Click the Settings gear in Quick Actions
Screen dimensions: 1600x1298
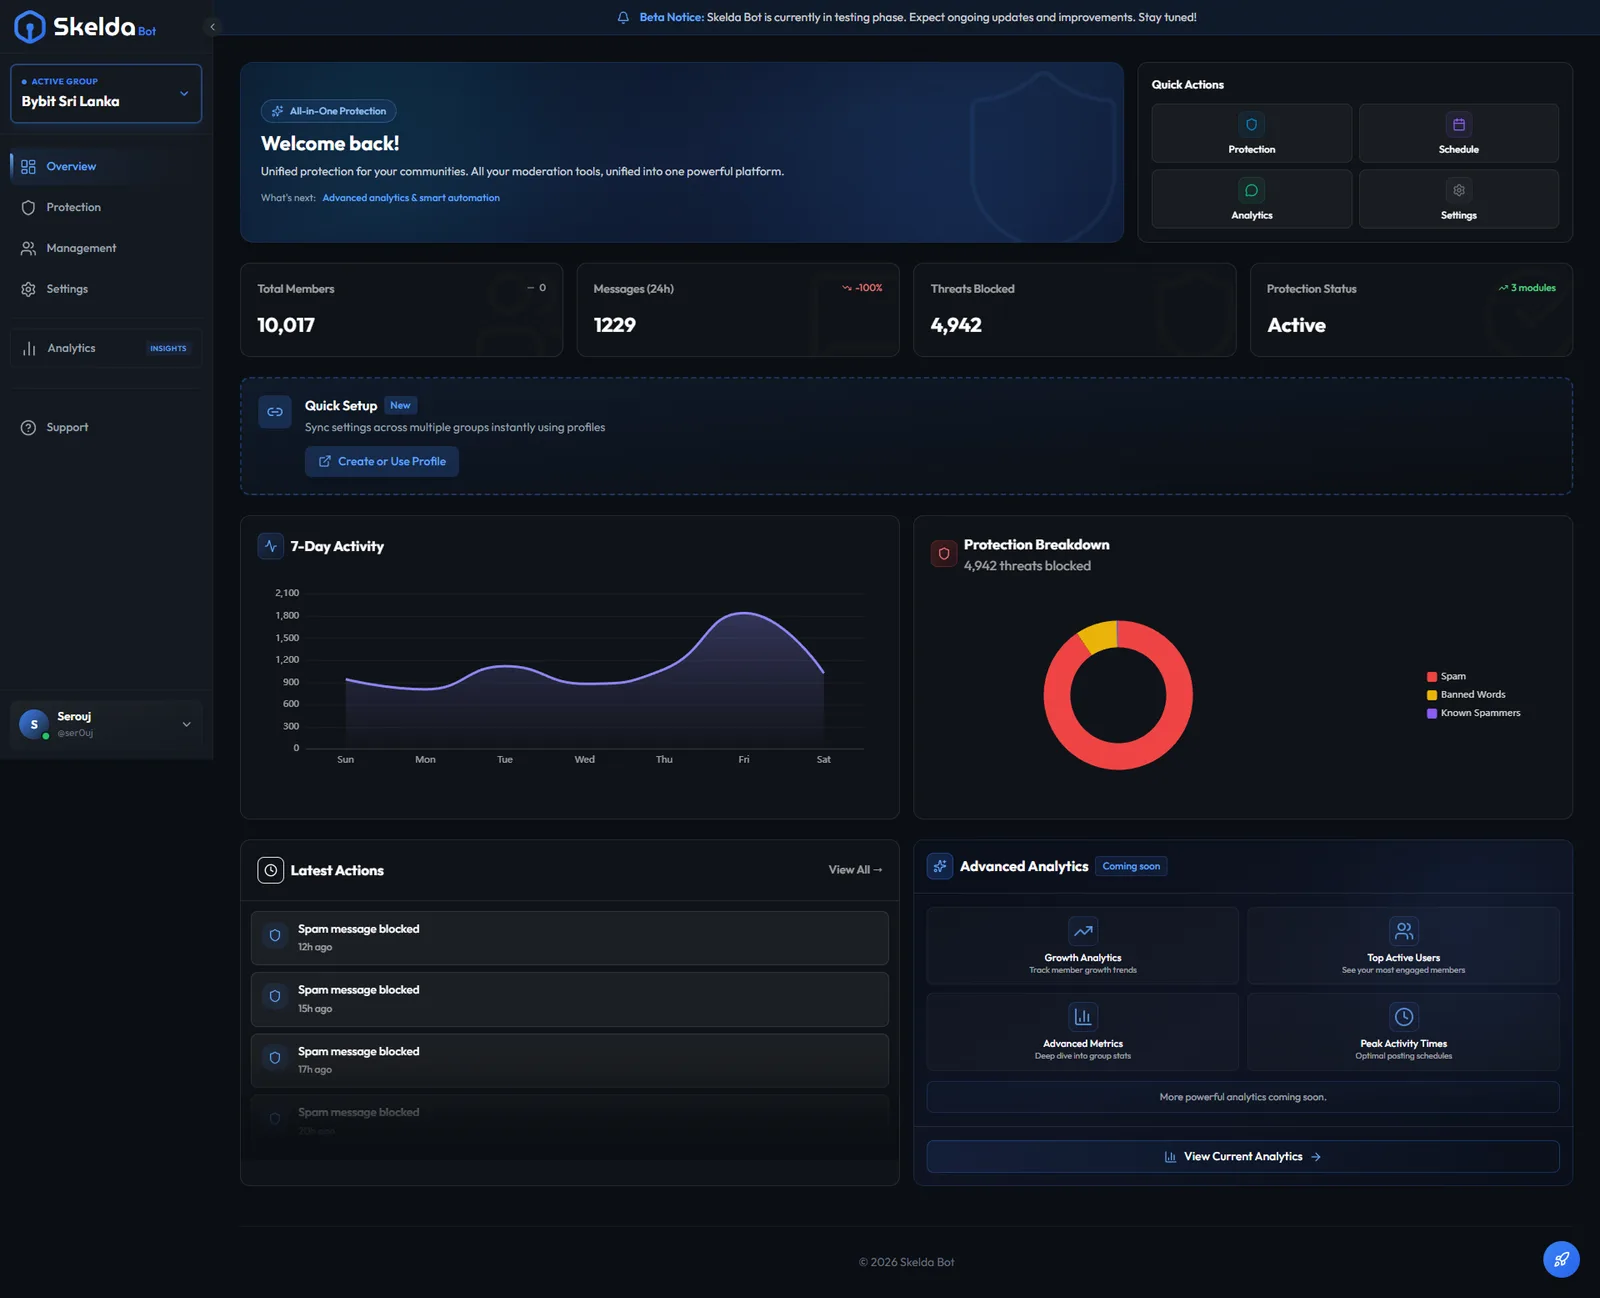1458,189
